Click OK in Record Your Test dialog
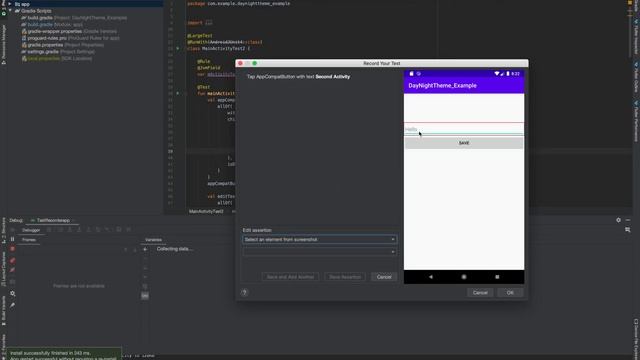The width and height of the screenshot is (640, 360). 510,293
